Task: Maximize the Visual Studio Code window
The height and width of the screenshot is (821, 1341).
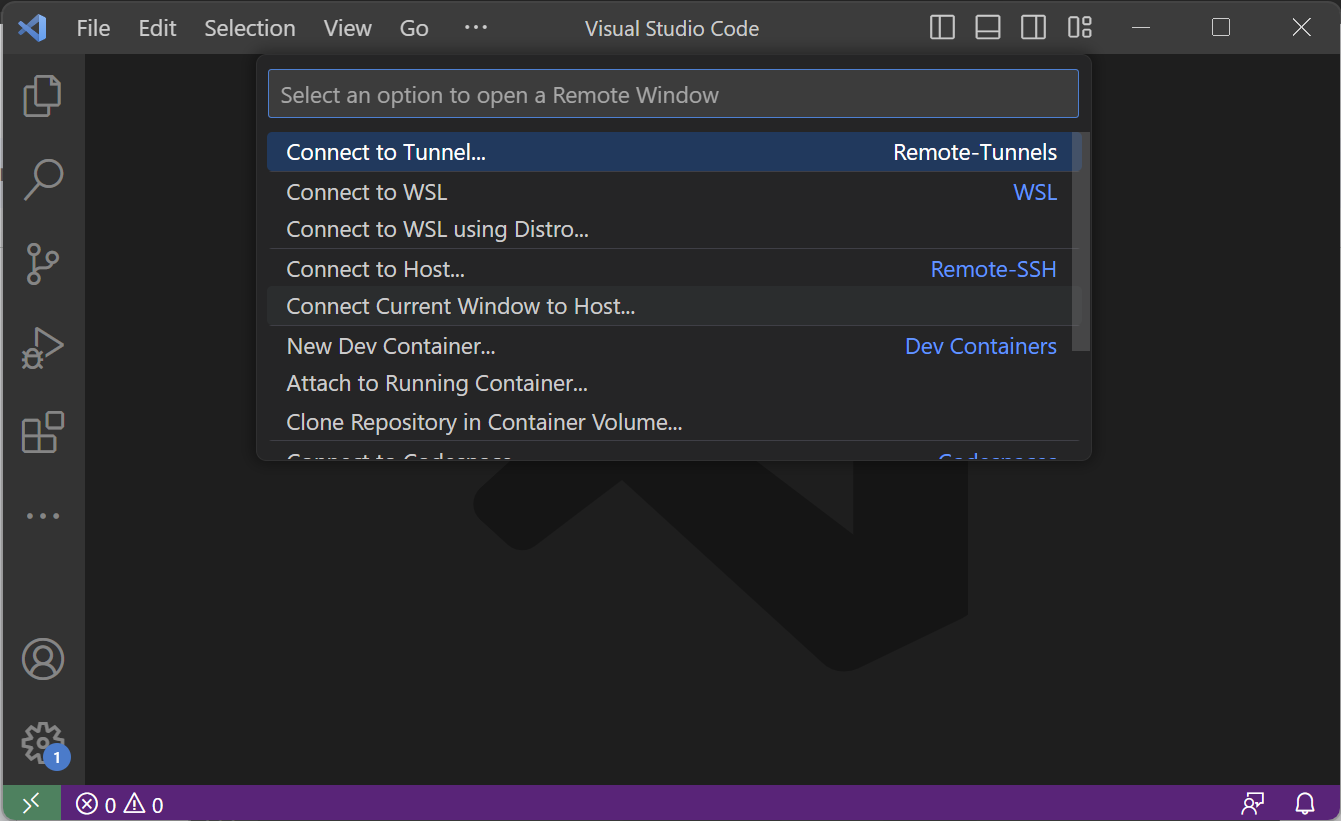Action: tap(1221, 28)
